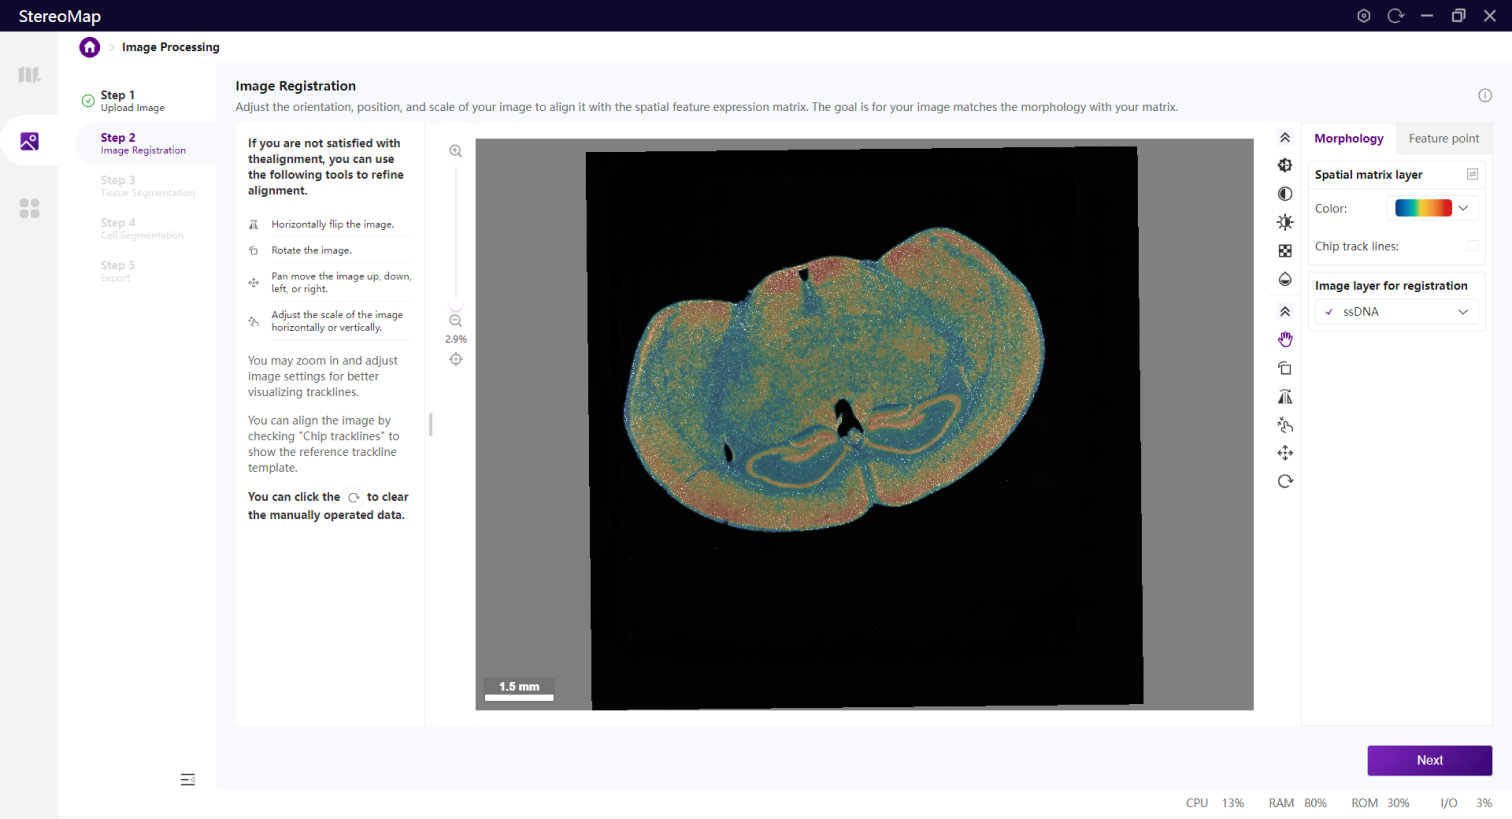Image resolution: width=1512 pixels, height=819 pixels.
Task: Select the Morphology tab
Action: [x=1348, y=139]
